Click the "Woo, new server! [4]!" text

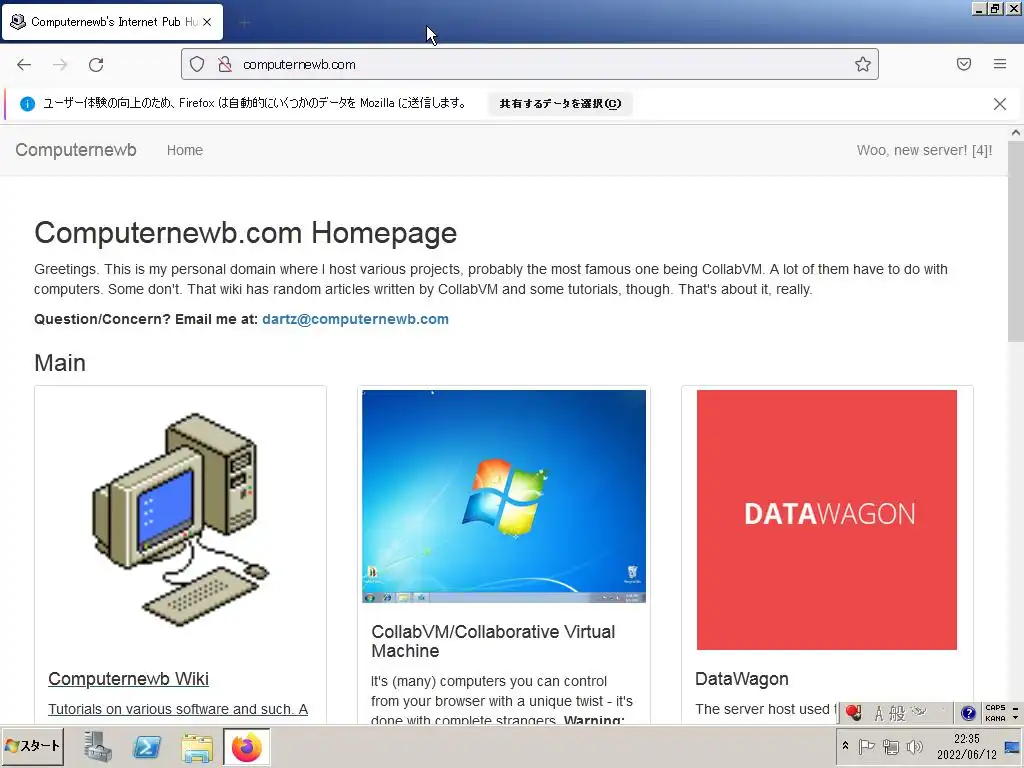coord(924,150)
